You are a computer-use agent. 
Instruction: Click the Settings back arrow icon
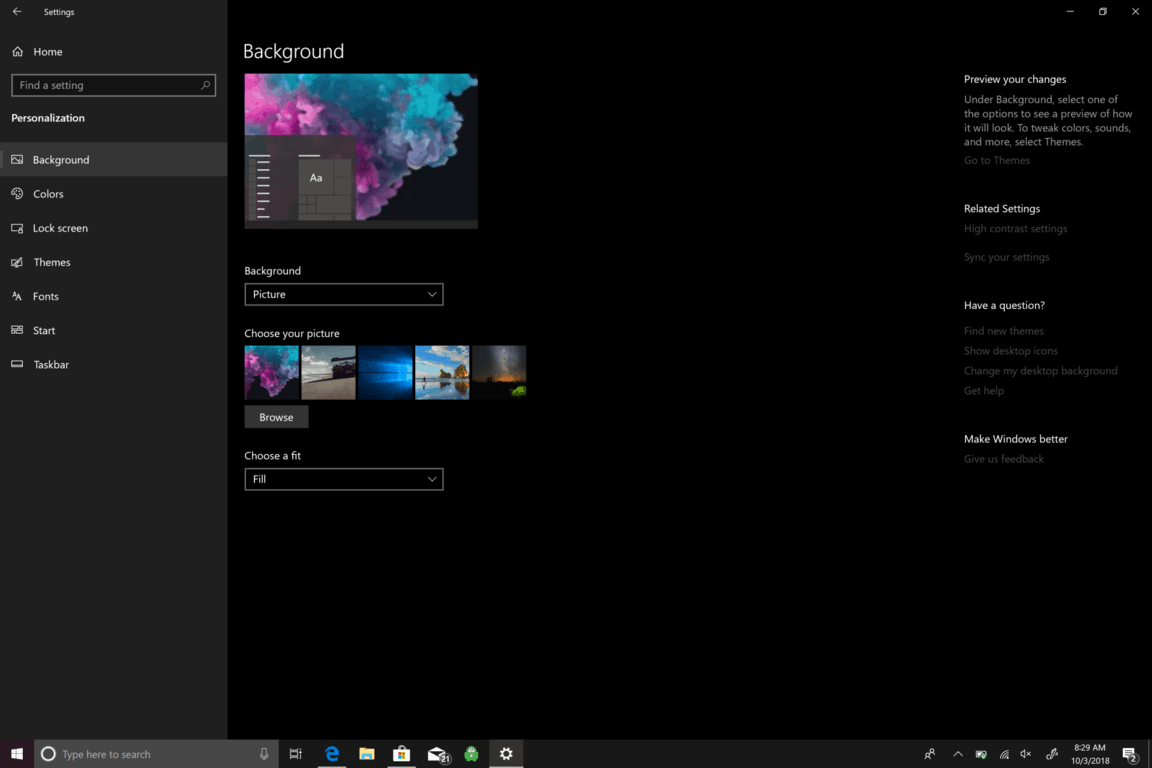pos(17,12)
